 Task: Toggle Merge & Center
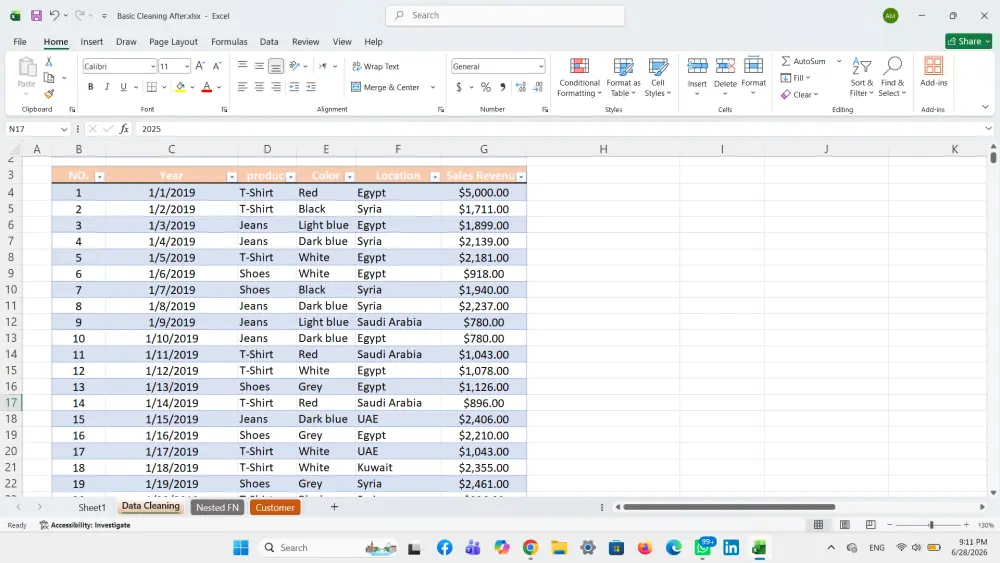coord(385,87)
